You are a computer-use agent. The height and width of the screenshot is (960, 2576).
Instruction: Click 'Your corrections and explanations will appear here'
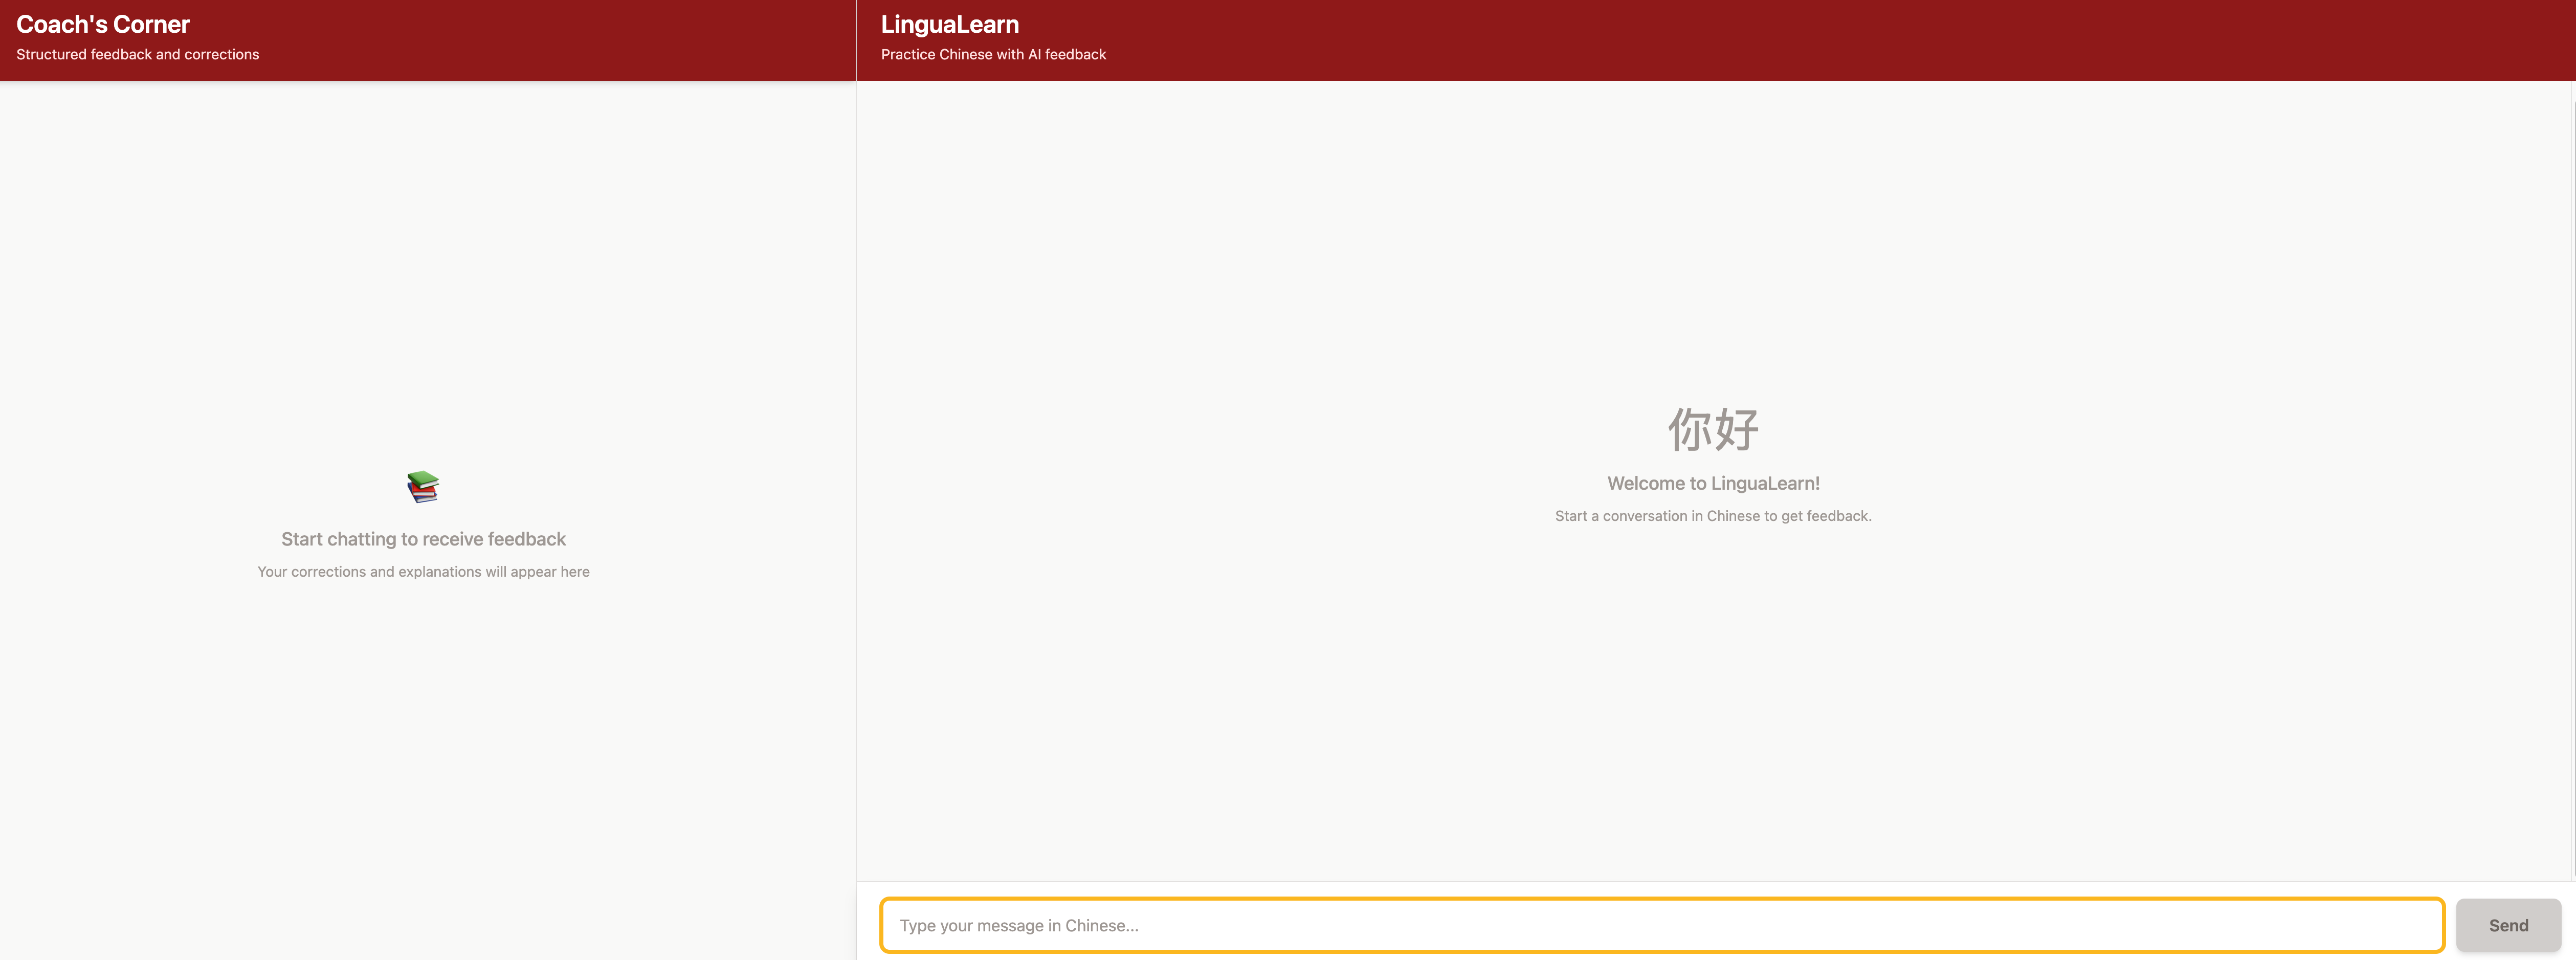click(x=423, y=572)
